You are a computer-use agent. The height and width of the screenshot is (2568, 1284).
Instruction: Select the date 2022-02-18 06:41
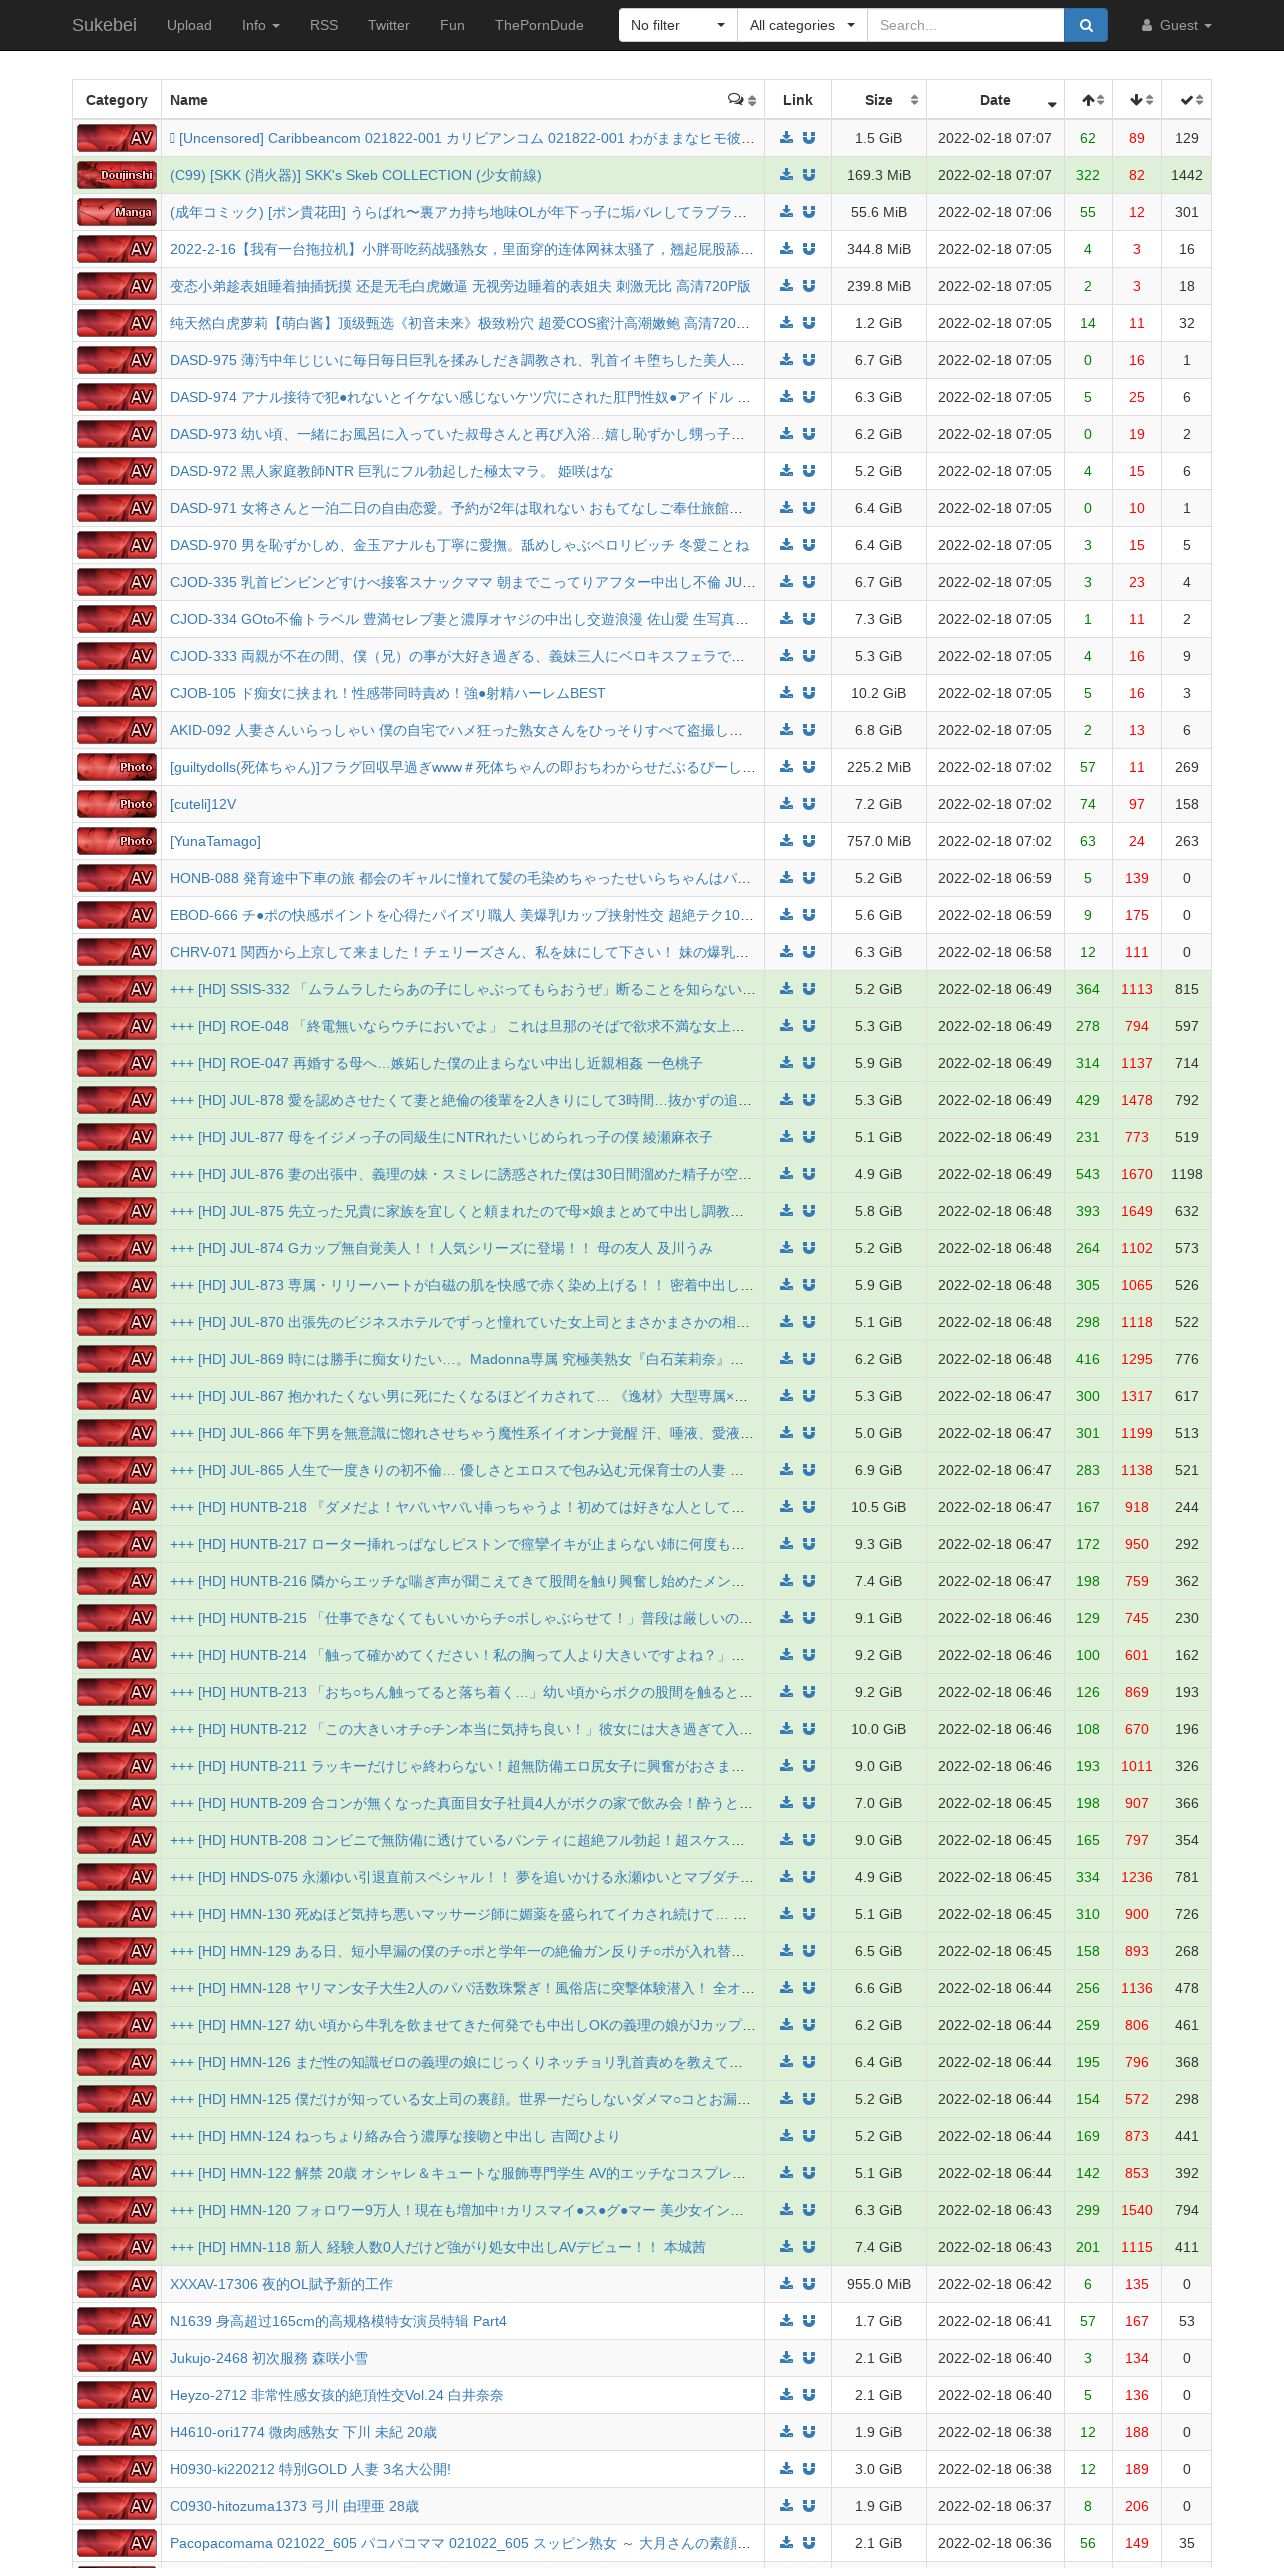point(995,2321)
